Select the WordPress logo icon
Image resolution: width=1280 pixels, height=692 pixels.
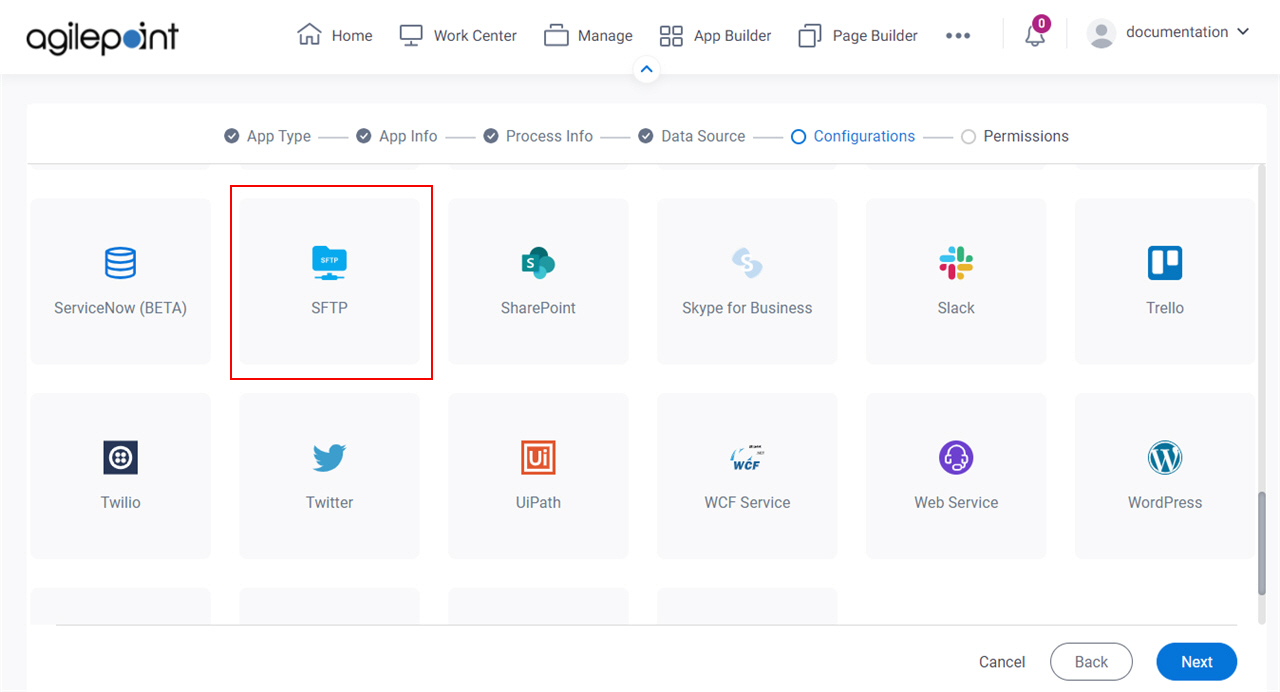pyautogui.click(x=1165, y=457)
